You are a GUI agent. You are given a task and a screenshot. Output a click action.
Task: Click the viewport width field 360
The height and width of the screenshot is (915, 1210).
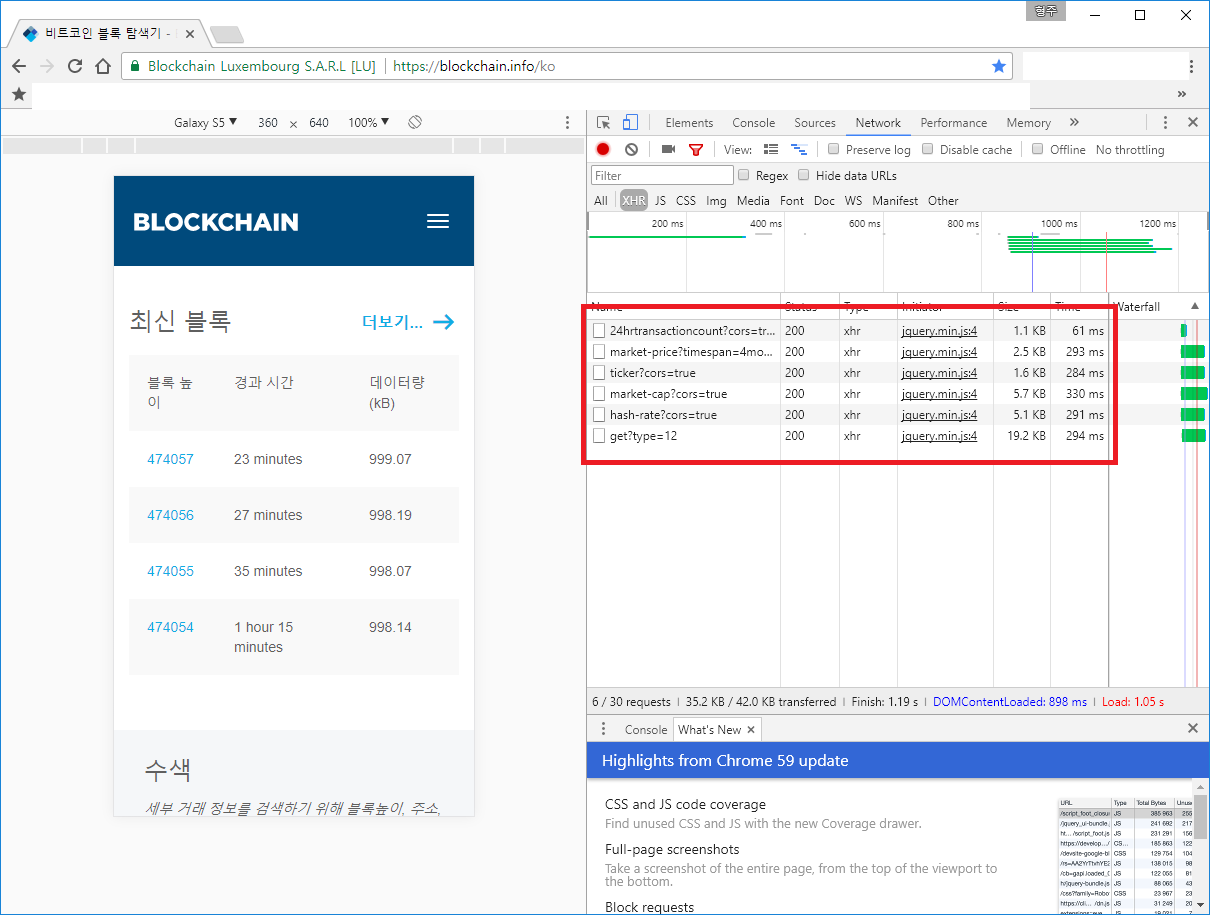point(268,122)
